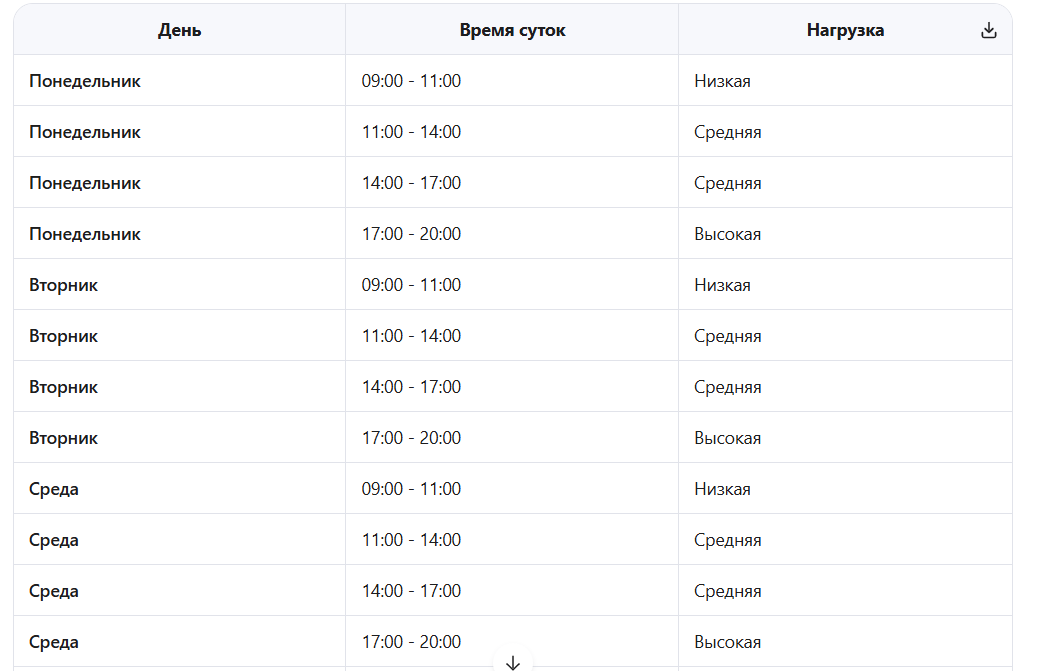The width and height of the screenshot is (1050, 671).
Task: Download the table using the download icon
Action: tap(988, 30)
